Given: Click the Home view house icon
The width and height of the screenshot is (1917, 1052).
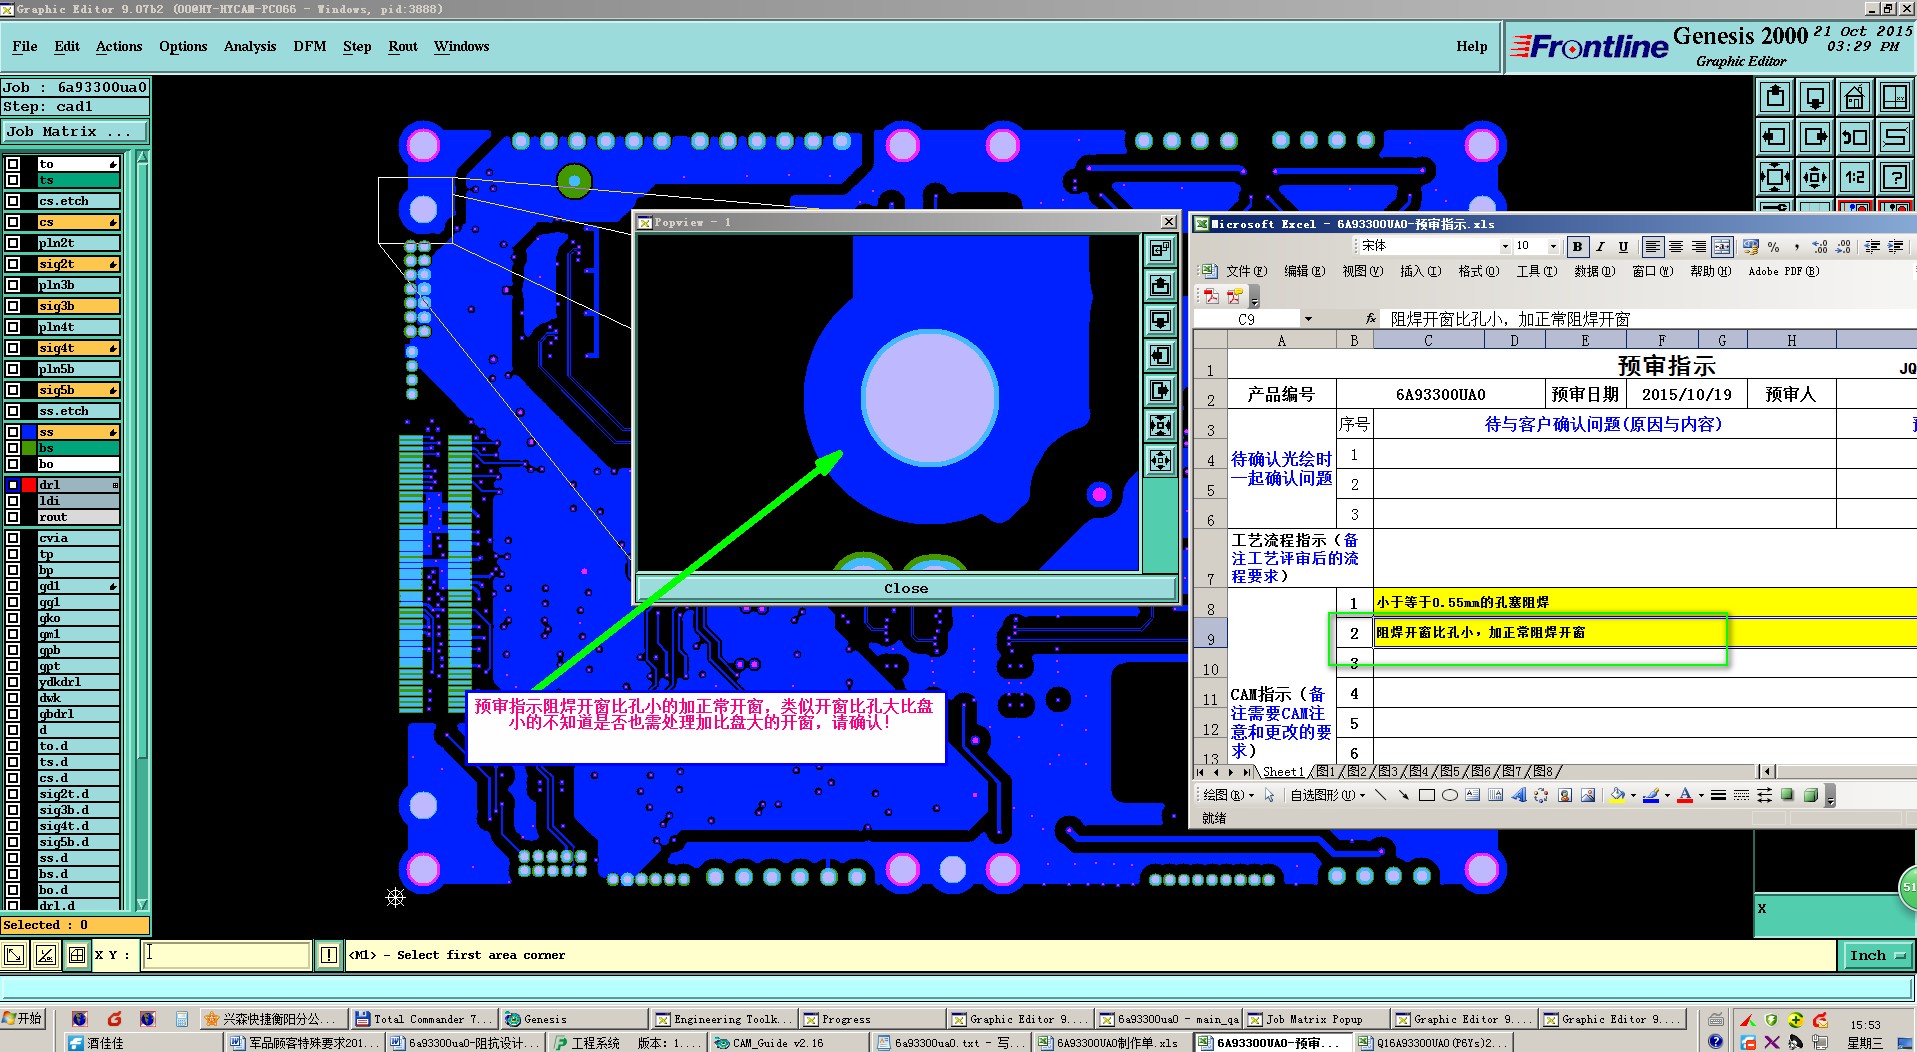Looking at the screenshot, I should [x=1855, y=97].
